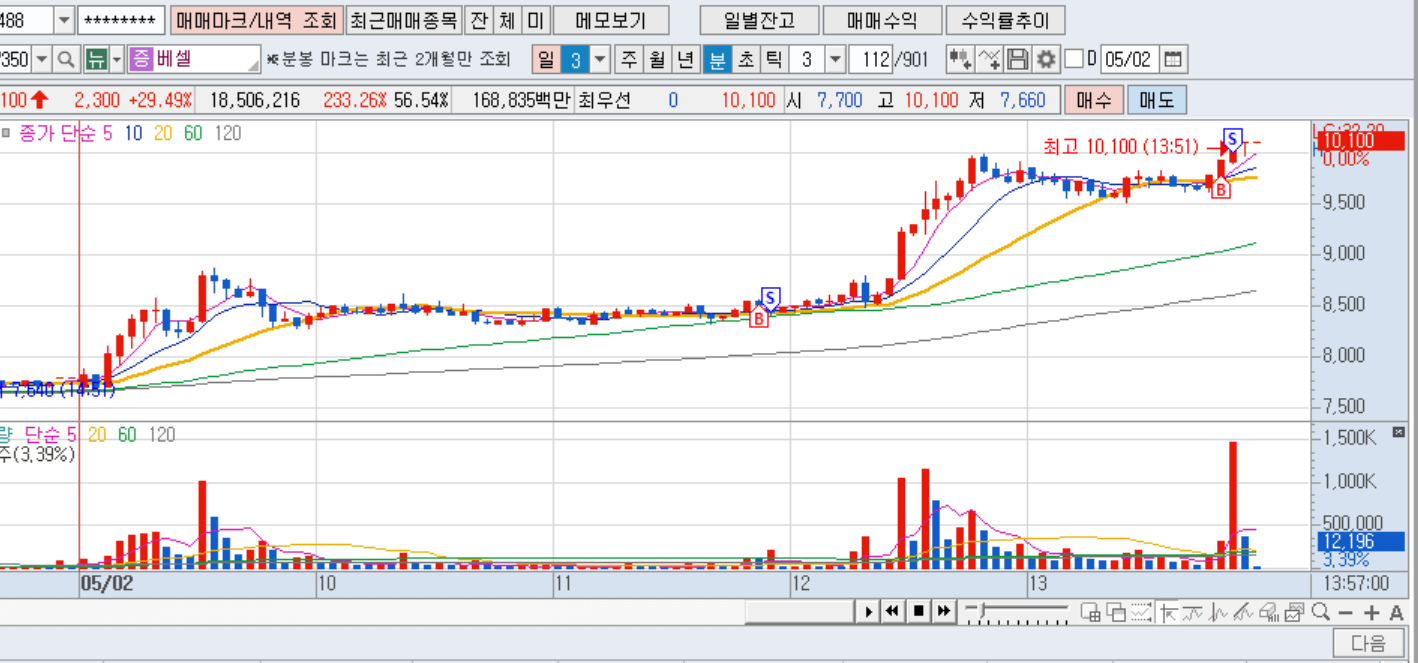Select the 틱 tick period toggle
This screenshot has width=1418, height=663.
click(773, 60)
